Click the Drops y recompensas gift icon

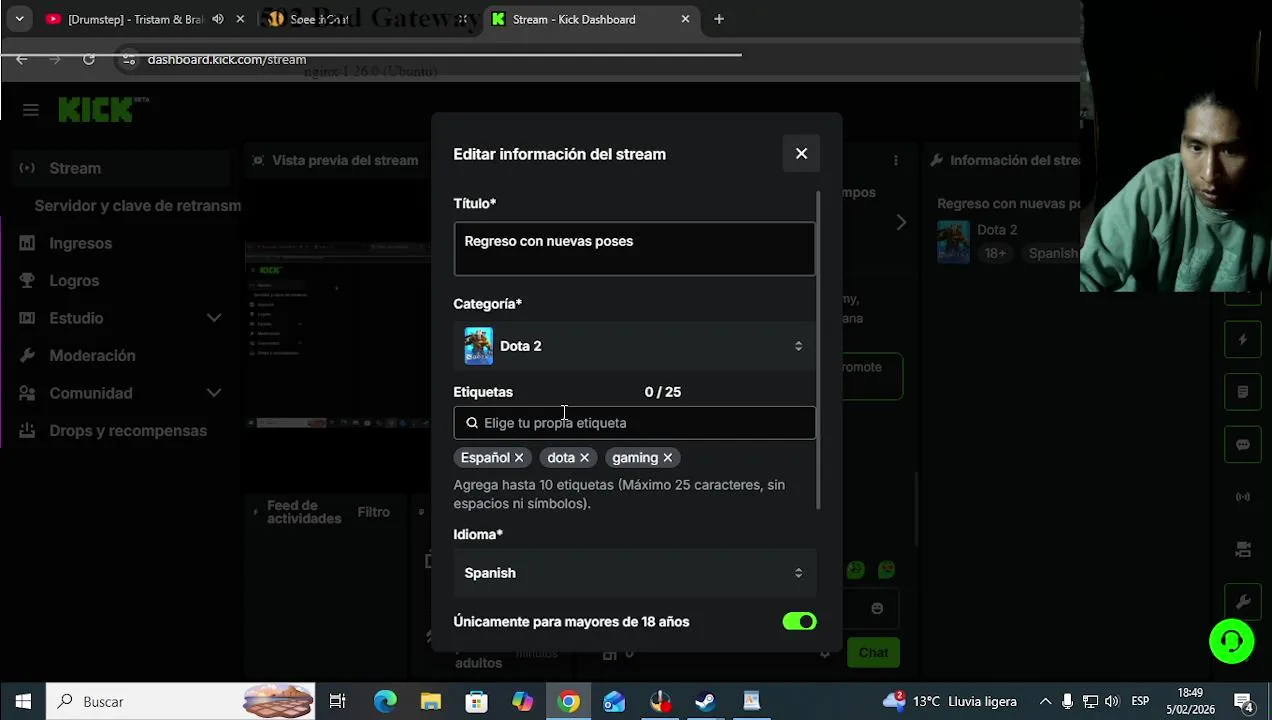[x=27, y=431]
